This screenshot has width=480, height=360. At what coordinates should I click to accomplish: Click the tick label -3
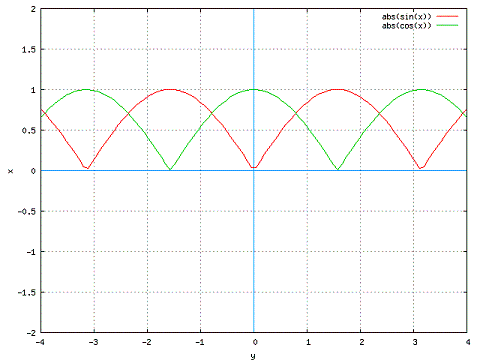coord(93,342)
